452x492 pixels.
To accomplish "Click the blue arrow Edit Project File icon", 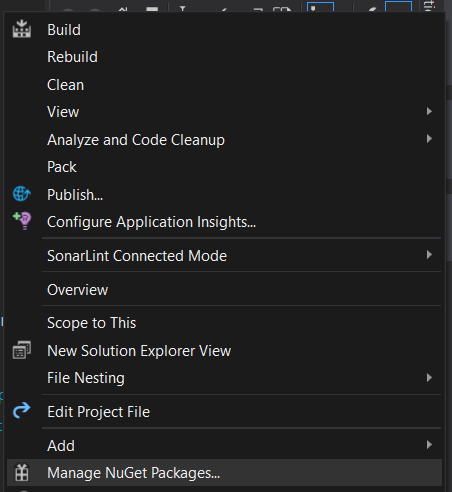I will [x=22, y=410].
